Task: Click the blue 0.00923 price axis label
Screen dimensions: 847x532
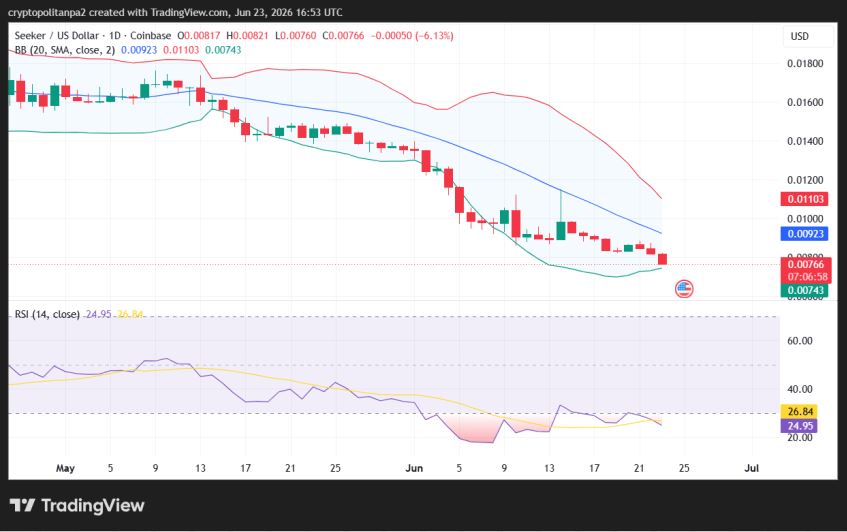Action: click(805, 234)
